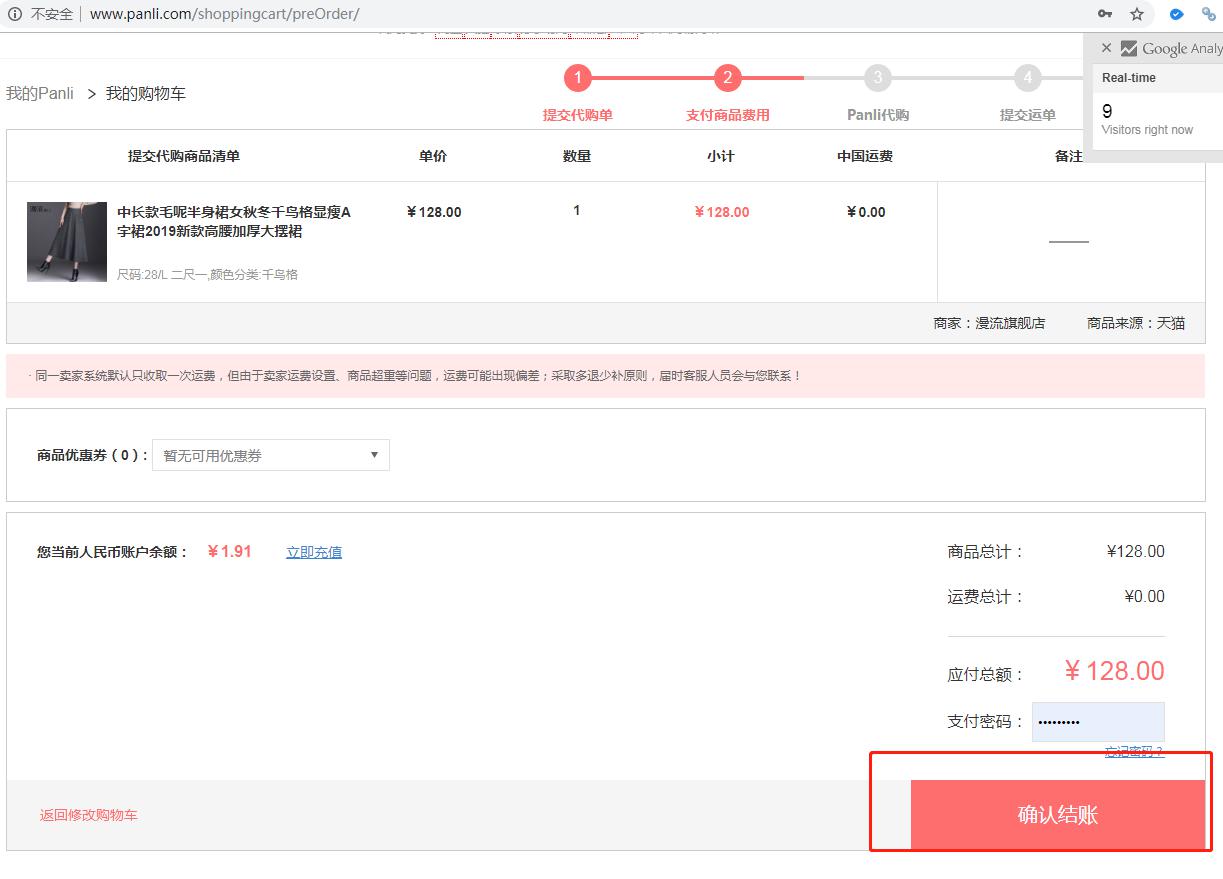Click the chain-link extension icon
Screen dimensions: 1223x879
pos(1207,14)
